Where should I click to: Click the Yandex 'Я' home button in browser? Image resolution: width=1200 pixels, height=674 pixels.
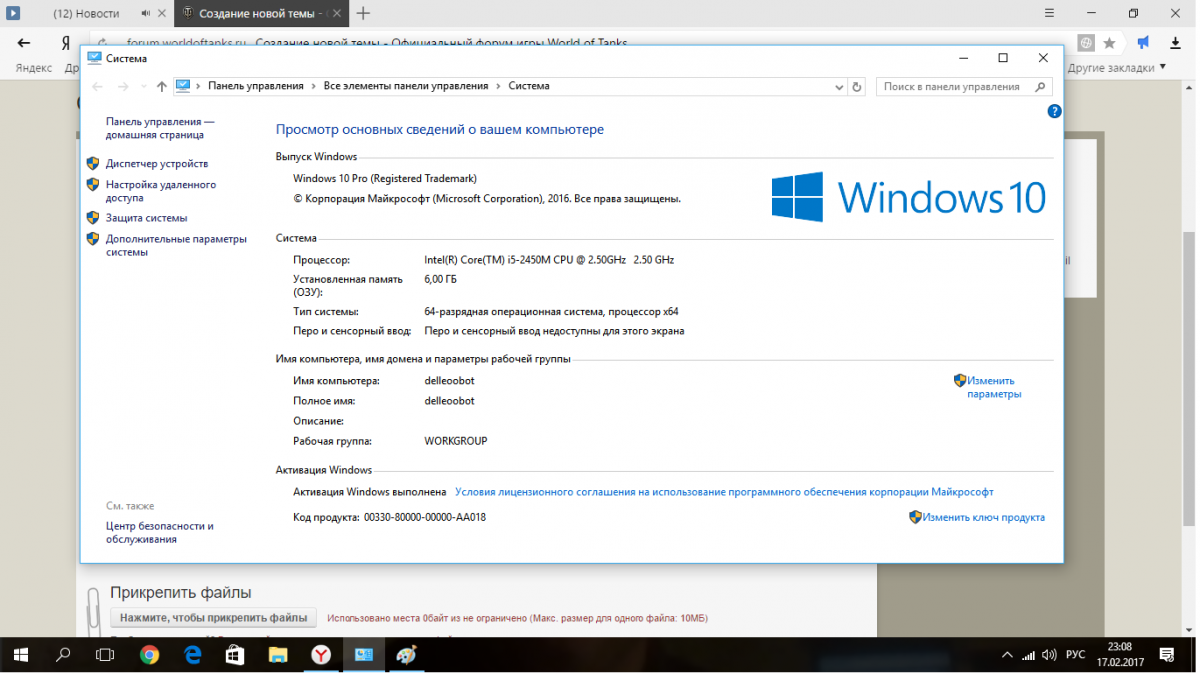coord(66,43)
